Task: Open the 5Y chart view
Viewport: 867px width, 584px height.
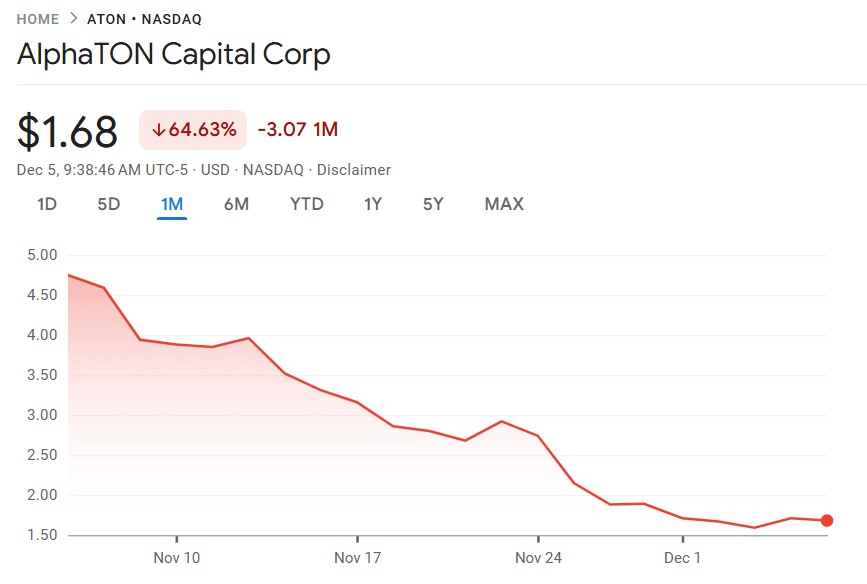Action: [x=432, y=204]
